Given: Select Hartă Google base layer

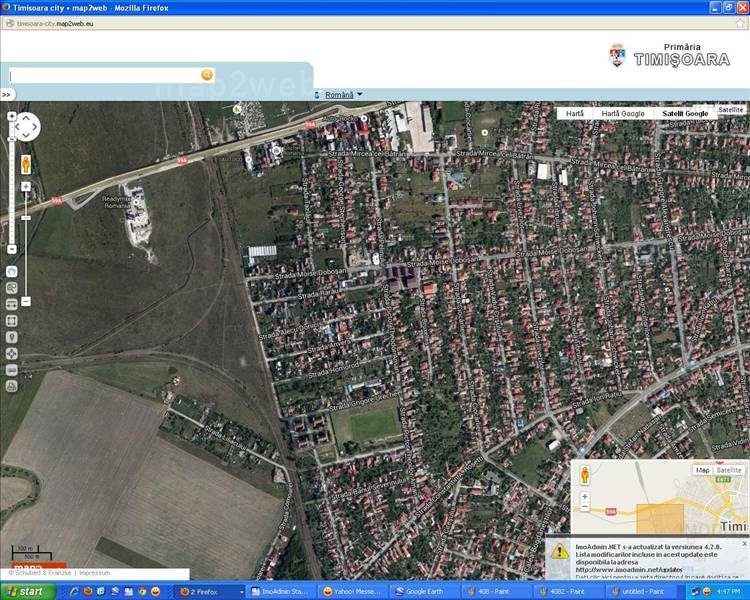Looking at the screenshot, I should [x=623, y=114].
